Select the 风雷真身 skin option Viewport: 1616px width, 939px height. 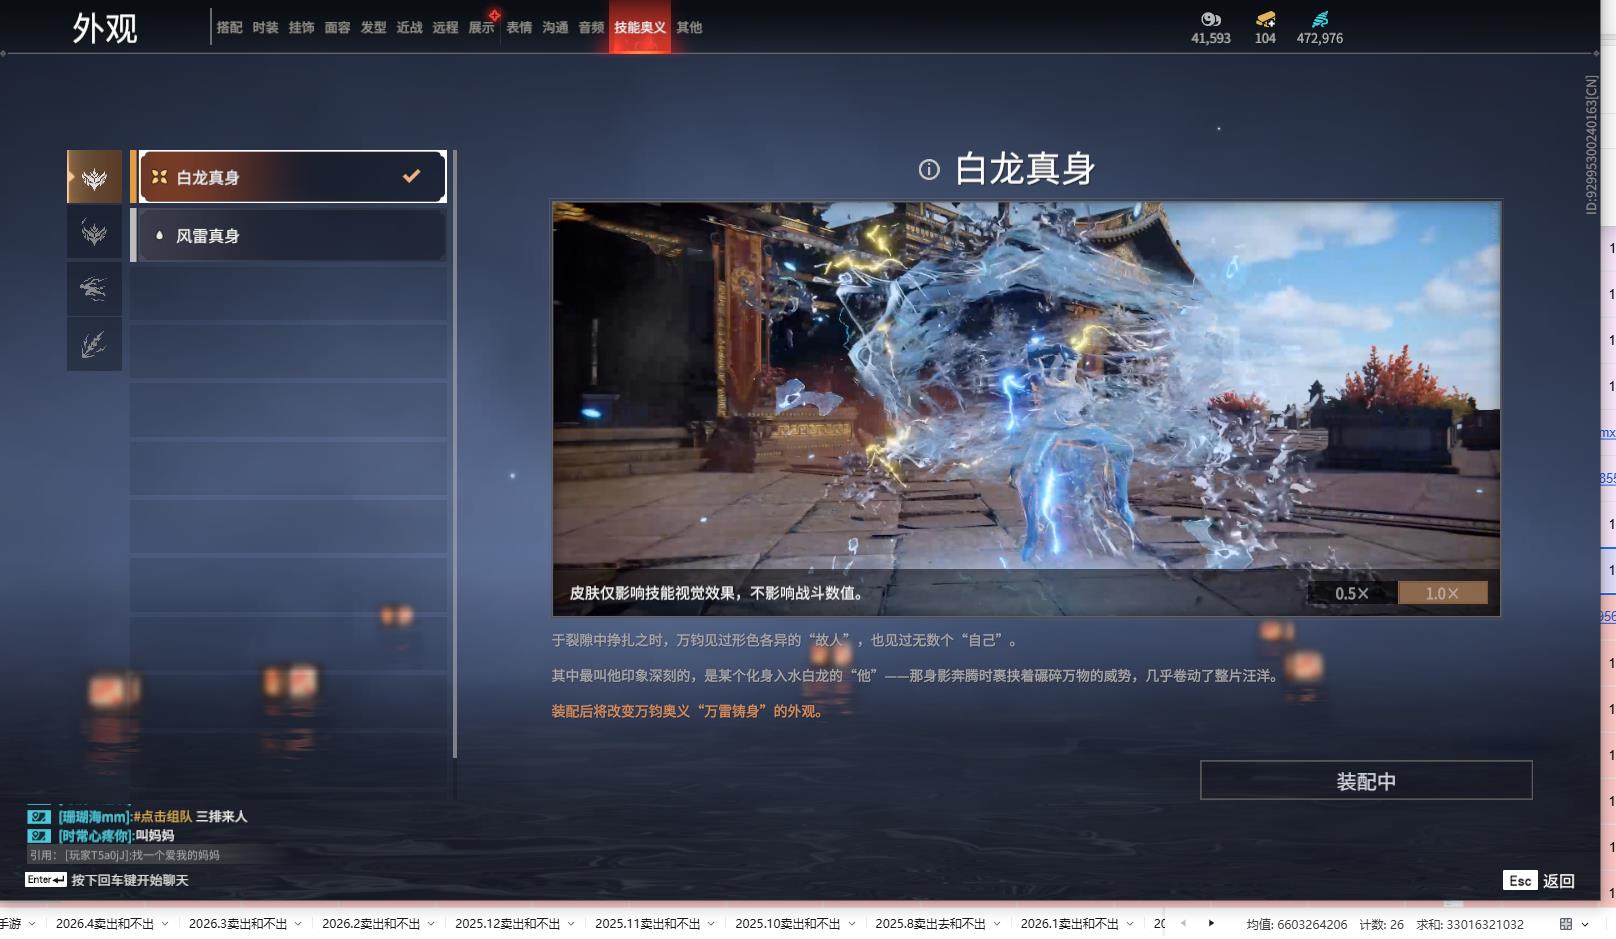coord(289,235)
